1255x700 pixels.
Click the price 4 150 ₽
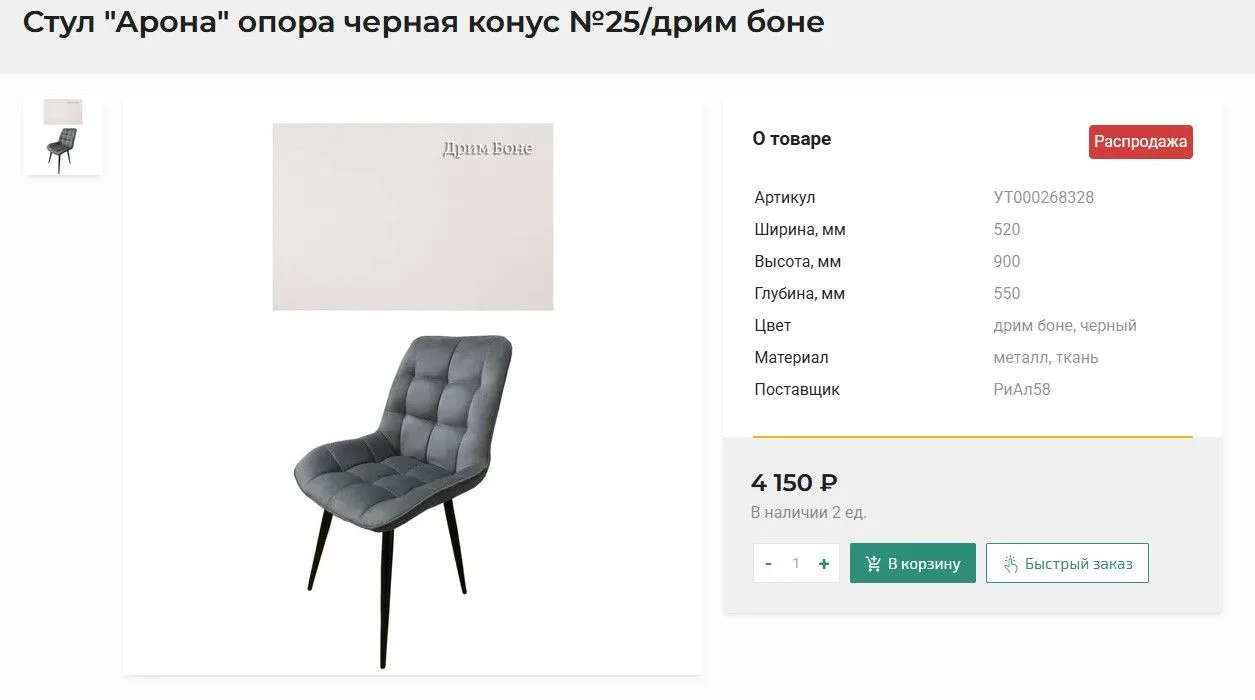pos(794,483)
